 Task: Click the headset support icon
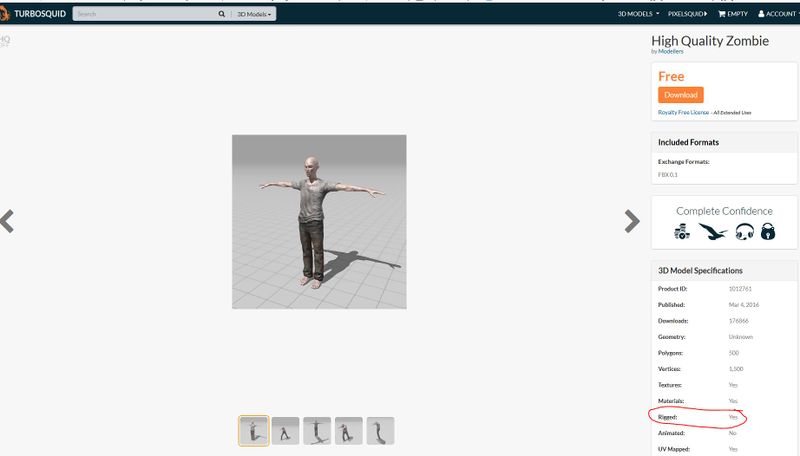point(744,232)
